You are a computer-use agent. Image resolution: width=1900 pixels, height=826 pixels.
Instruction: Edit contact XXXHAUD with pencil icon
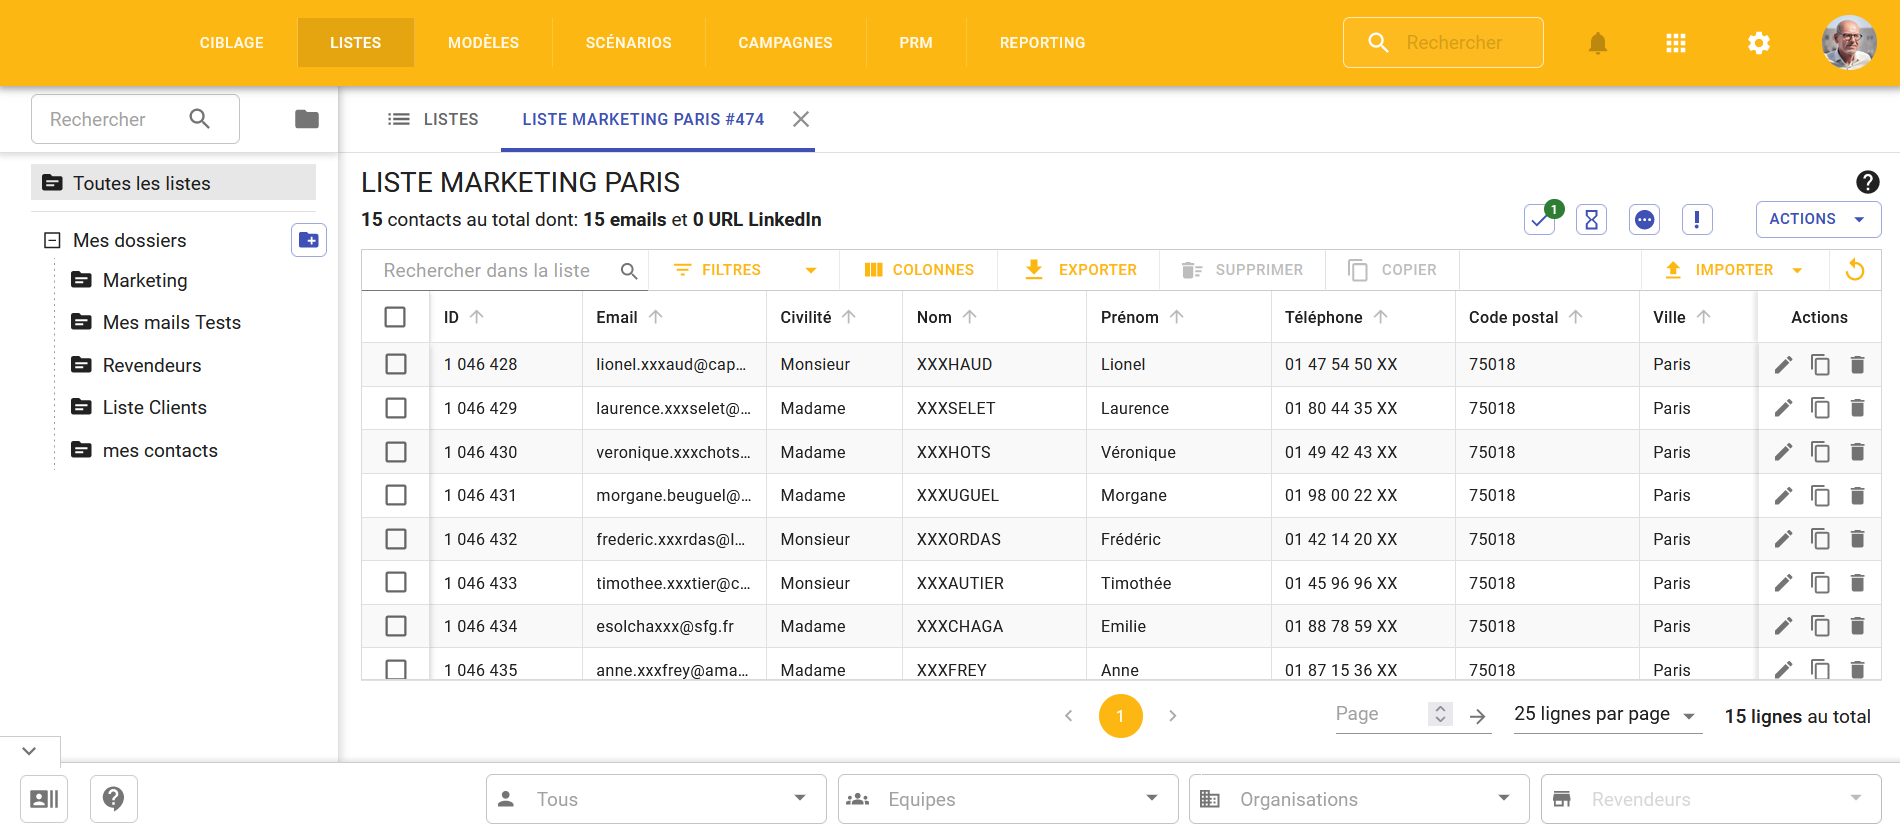(1783, 365)
